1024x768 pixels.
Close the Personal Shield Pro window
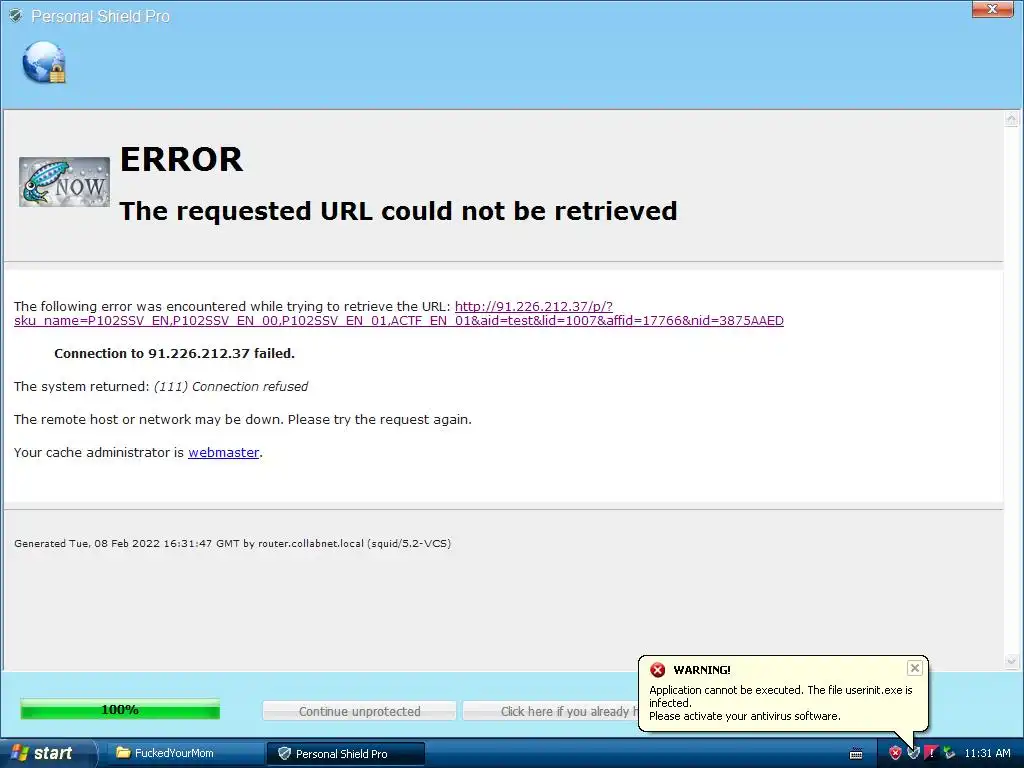point(992,8)
